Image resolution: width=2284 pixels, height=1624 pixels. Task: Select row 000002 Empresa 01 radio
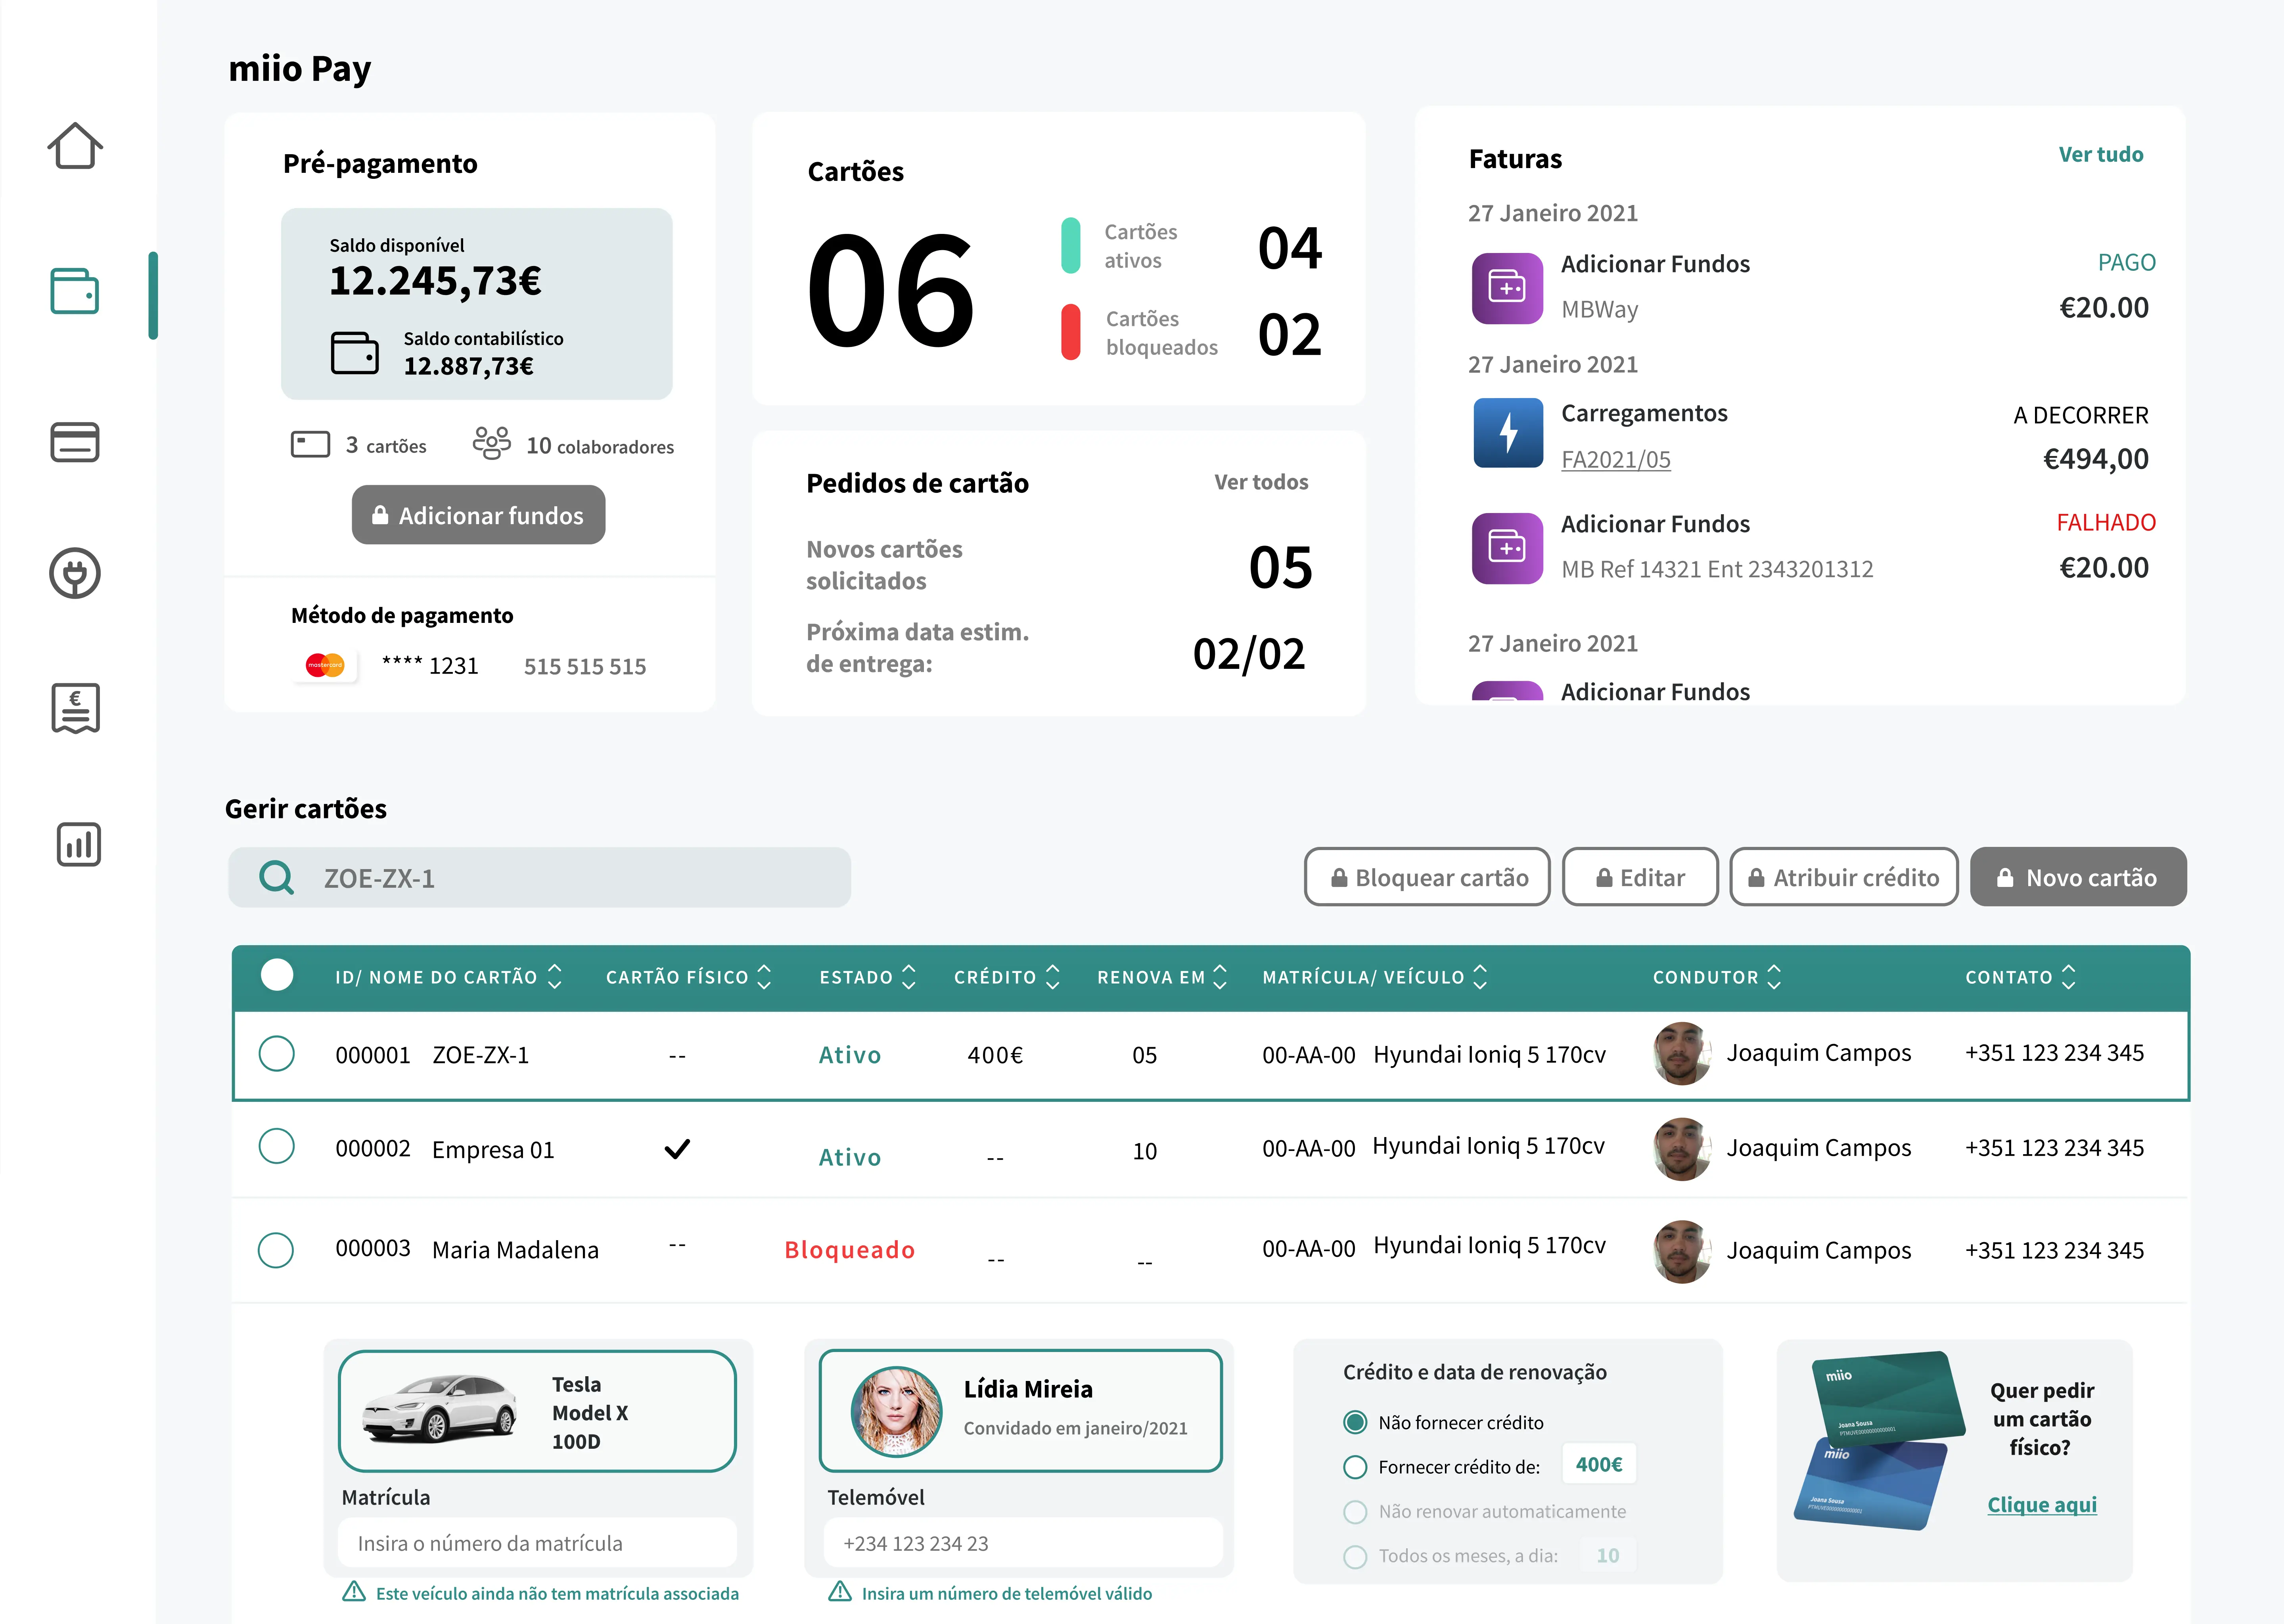(x=276, y=1146)
